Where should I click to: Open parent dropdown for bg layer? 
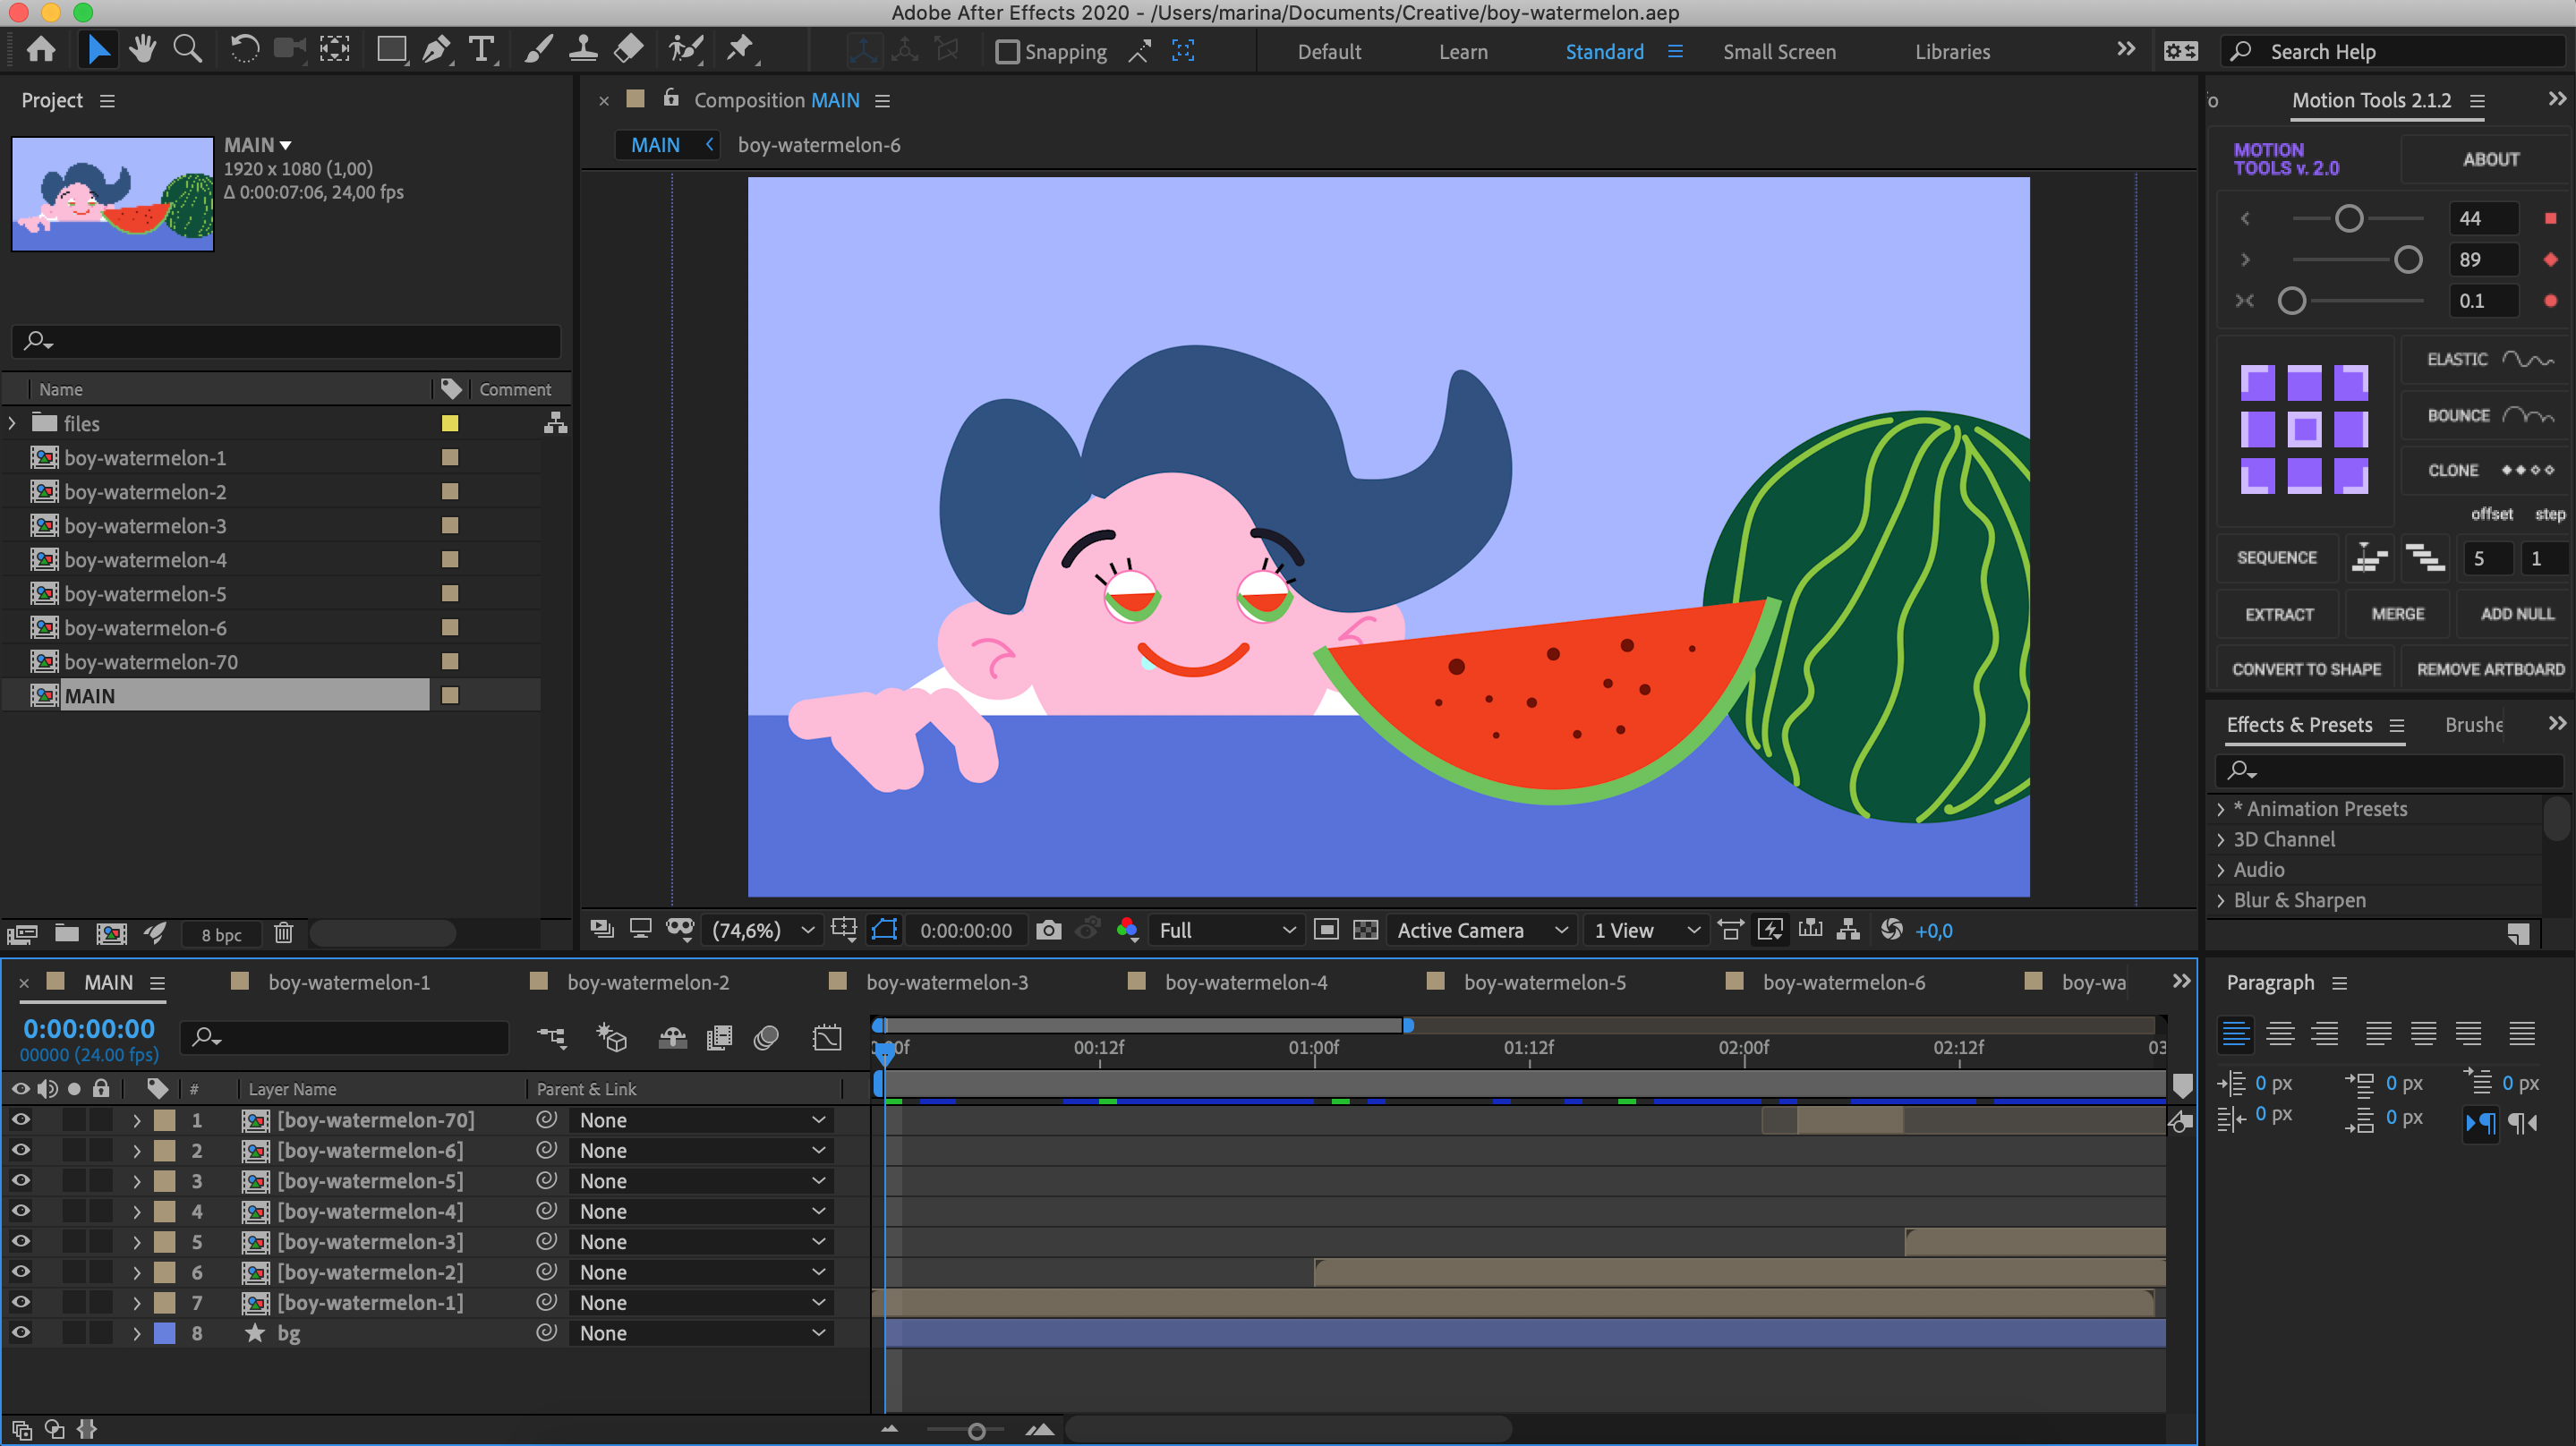click(703, 1333)
